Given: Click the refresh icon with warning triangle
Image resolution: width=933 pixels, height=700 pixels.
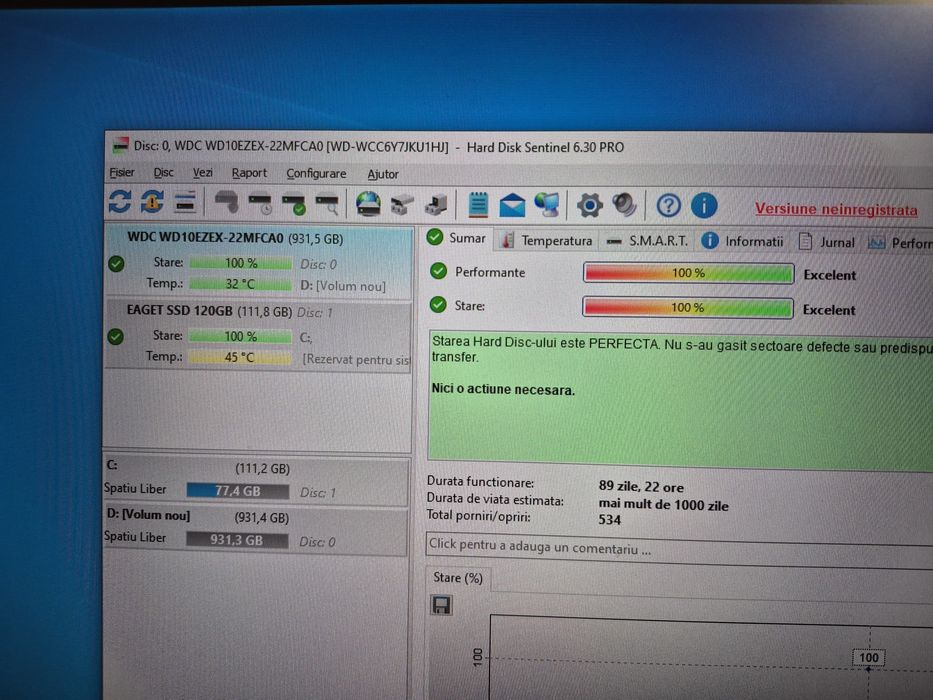Looking at the screenshot, I should point(152,202).
